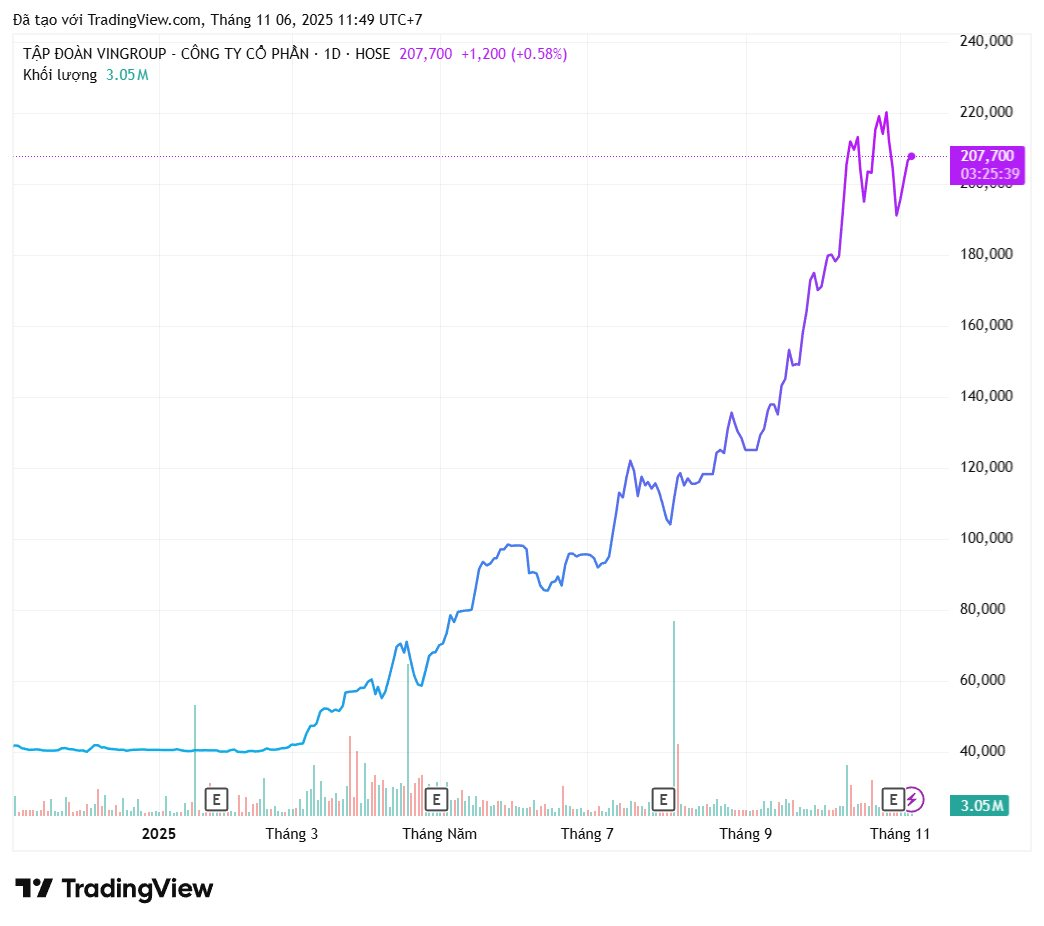
Task: Select the Tháng 9 date label
Action: coord(746,833)
